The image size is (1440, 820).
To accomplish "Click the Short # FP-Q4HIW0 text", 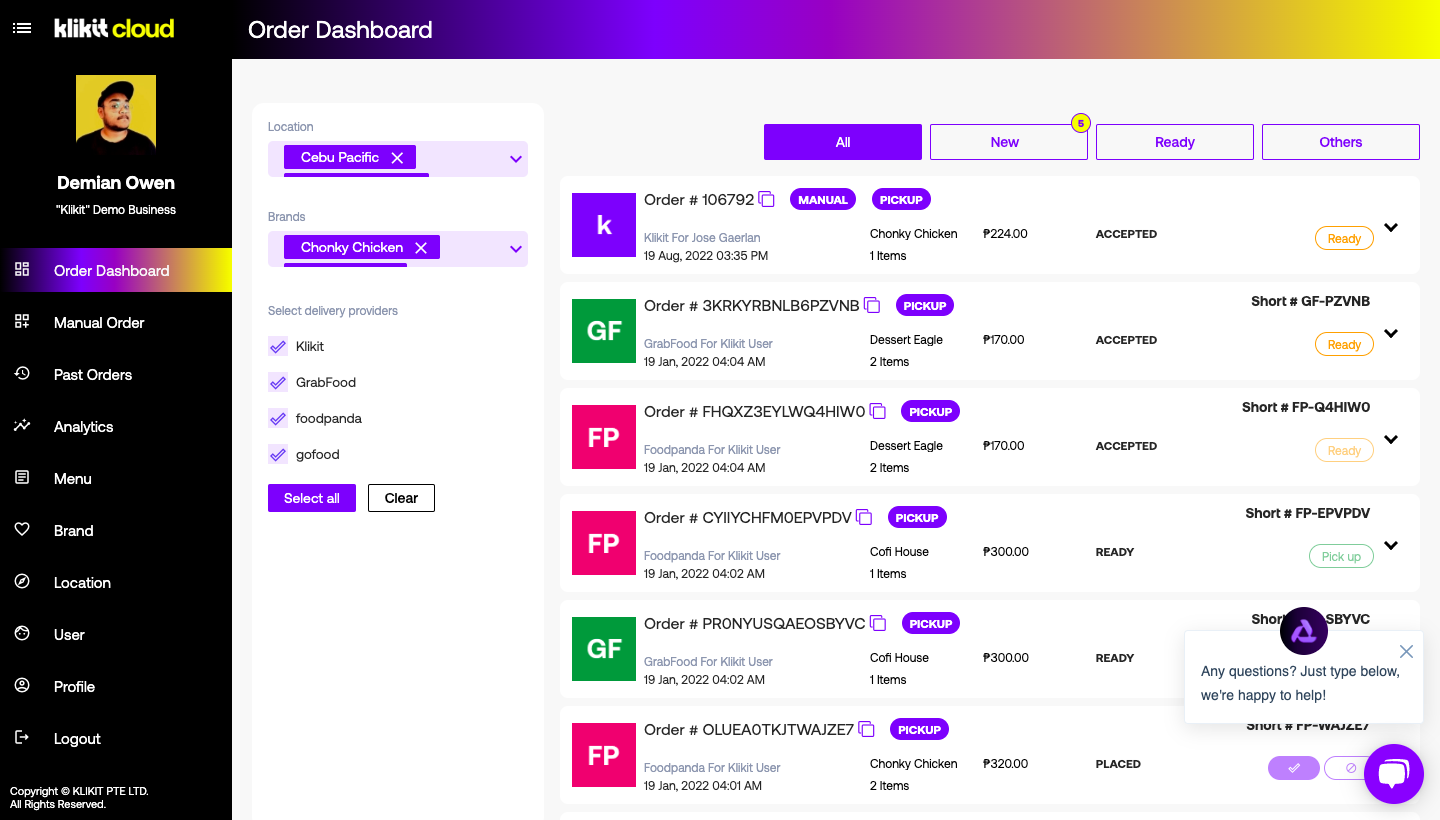I will point(1306,407).
